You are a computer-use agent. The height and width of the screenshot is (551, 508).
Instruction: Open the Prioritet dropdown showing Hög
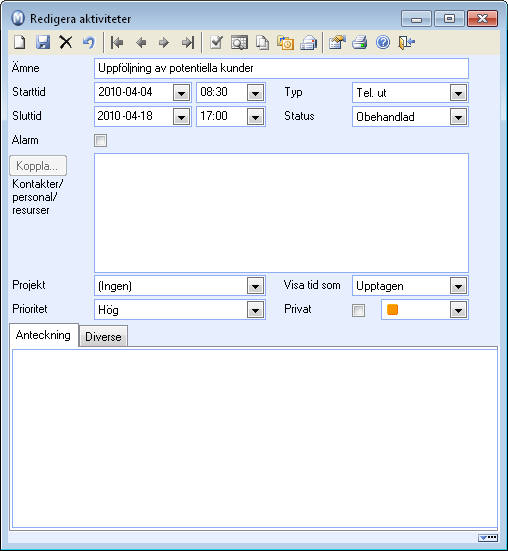pyautogui.click(x=180, y=310)
